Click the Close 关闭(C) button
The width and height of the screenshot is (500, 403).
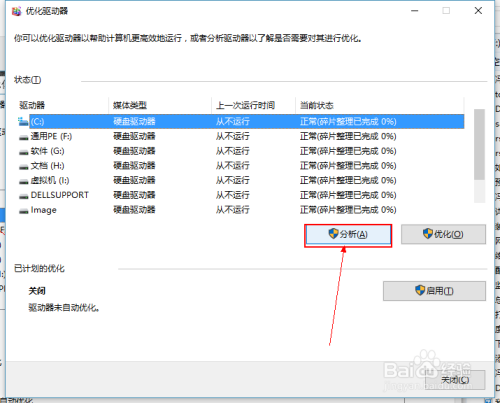455,380
